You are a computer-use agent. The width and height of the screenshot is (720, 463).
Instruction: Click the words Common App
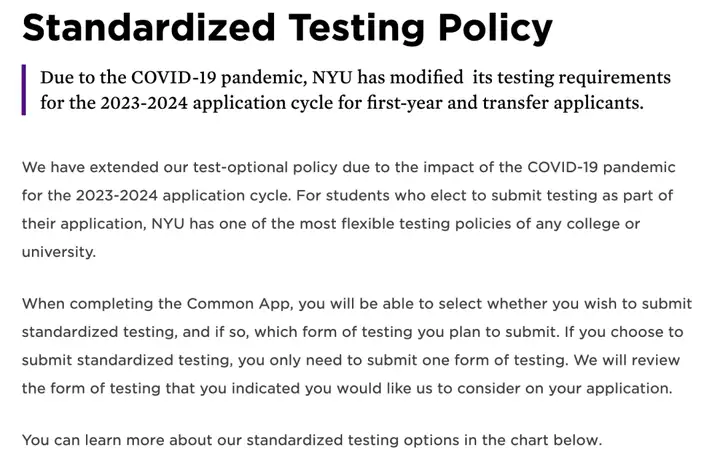[x=239, y=304]
